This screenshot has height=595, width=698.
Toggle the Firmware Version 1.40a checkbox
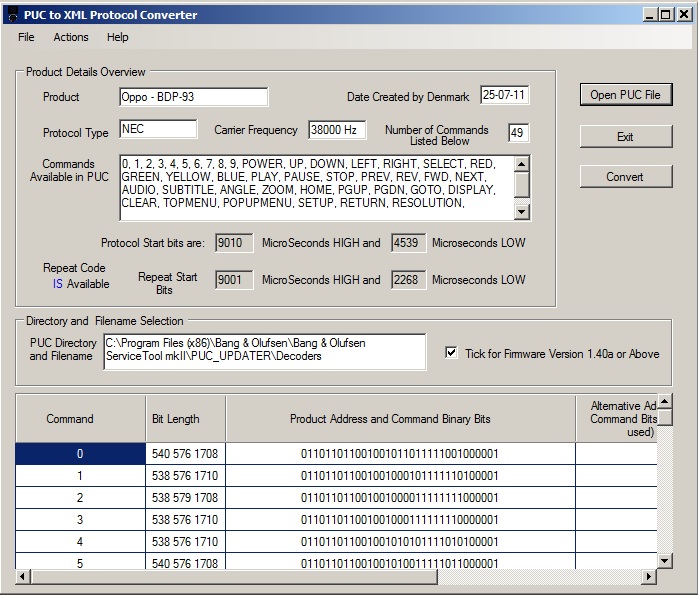click(x=452, y=353)
